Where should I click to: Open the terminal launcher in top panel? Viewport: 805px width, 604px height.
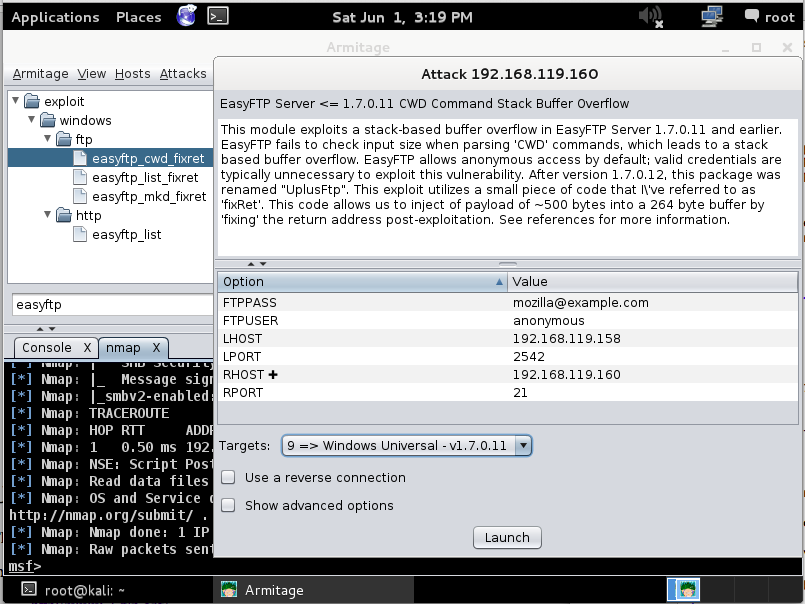(218, 16)
